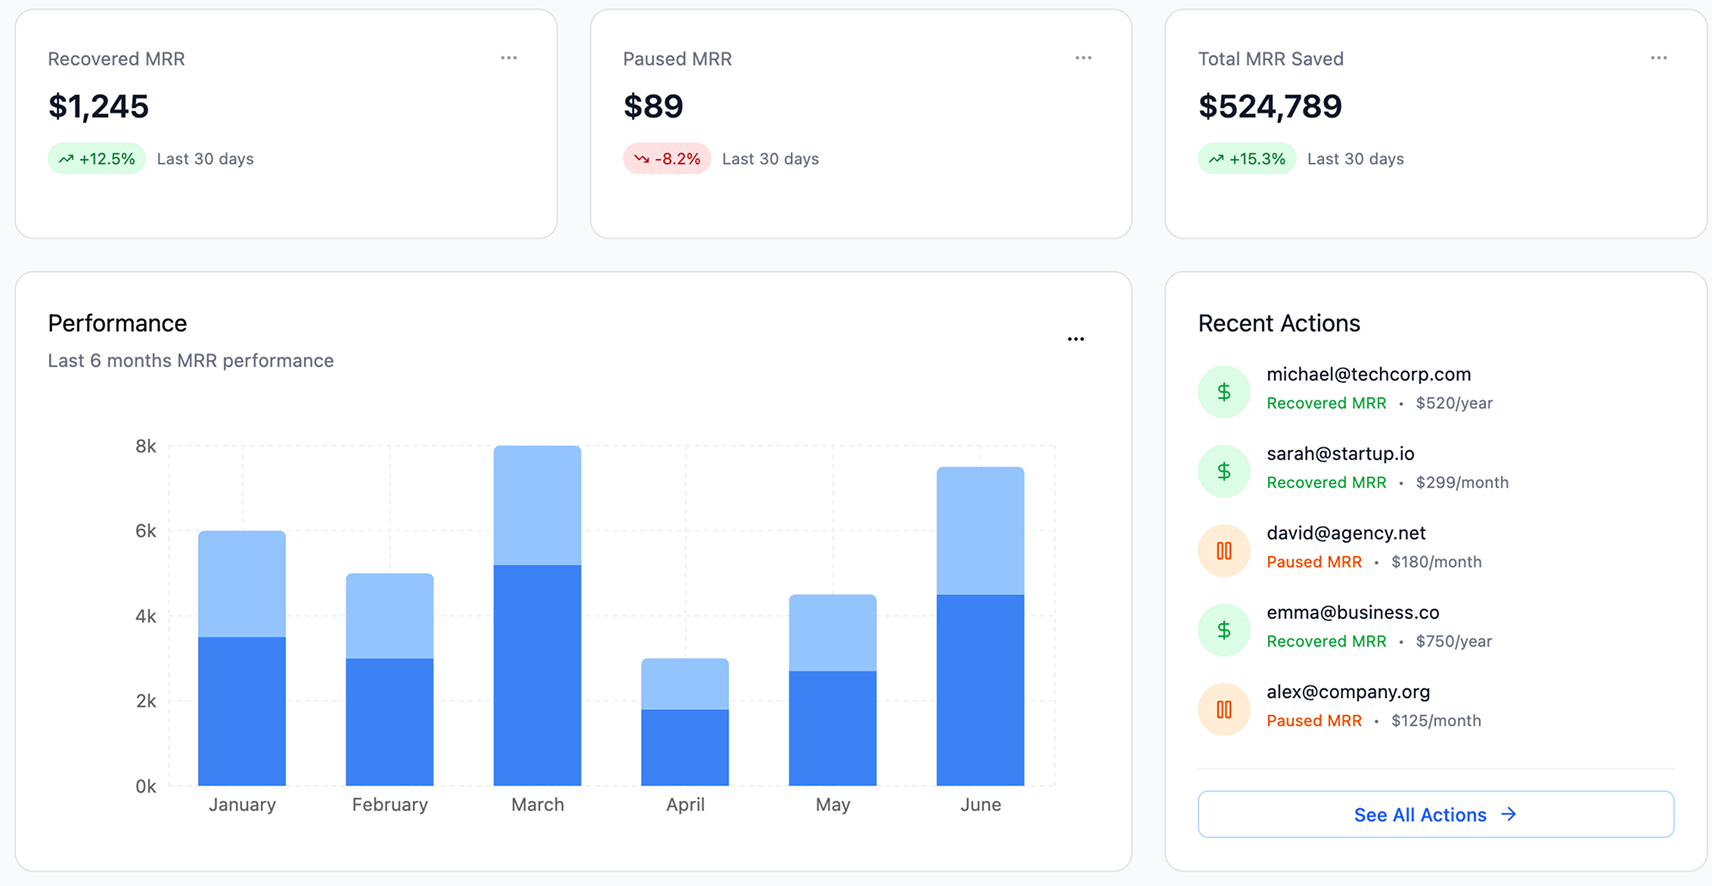The width and height of the screenshot is (1712, 886).
Task: Click the See All Actions button
Action: tap(1435, 814)
